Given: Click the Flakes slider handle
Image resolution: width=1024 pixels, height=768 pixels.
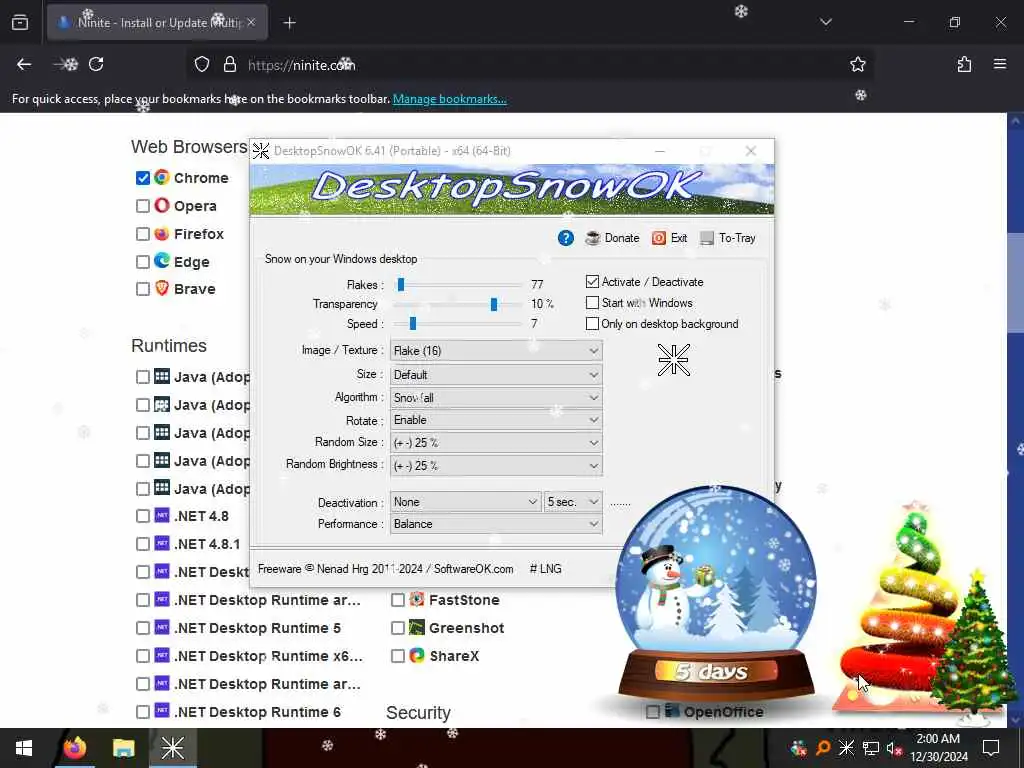Looking at the screenshot, I should pyautogui.click(x=401, y=285).
